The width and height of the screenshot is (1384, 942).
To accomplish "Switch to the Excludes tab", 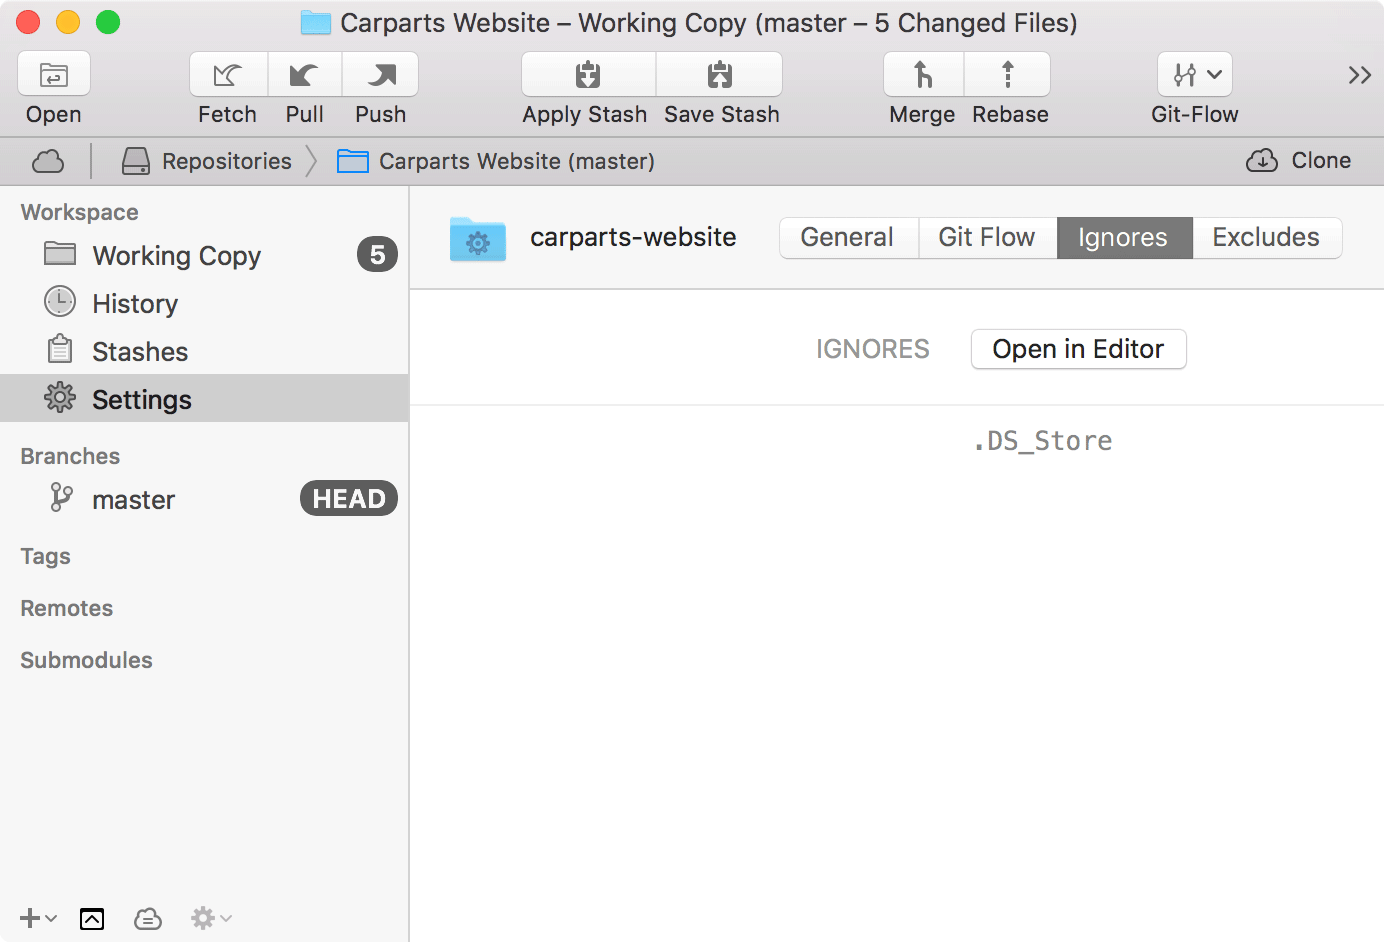I will tap(1266, 238).
